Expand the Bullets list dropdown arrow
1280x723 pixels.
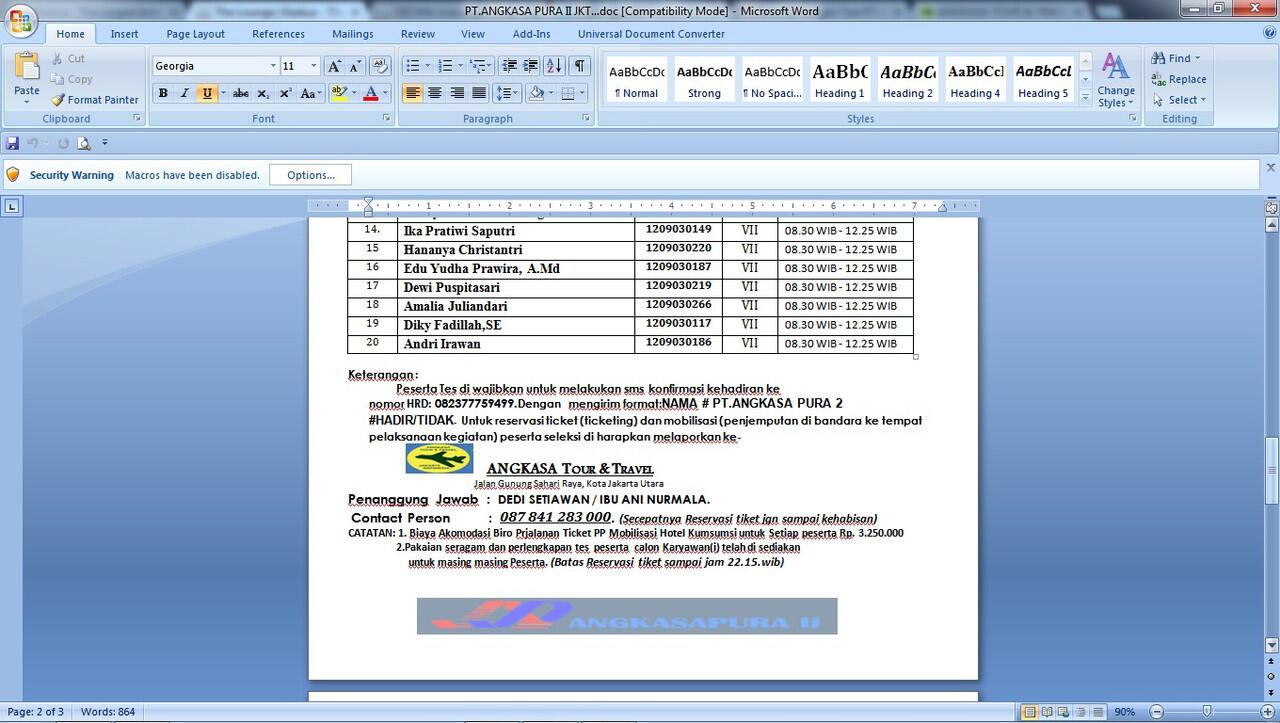tap(428, 66)
